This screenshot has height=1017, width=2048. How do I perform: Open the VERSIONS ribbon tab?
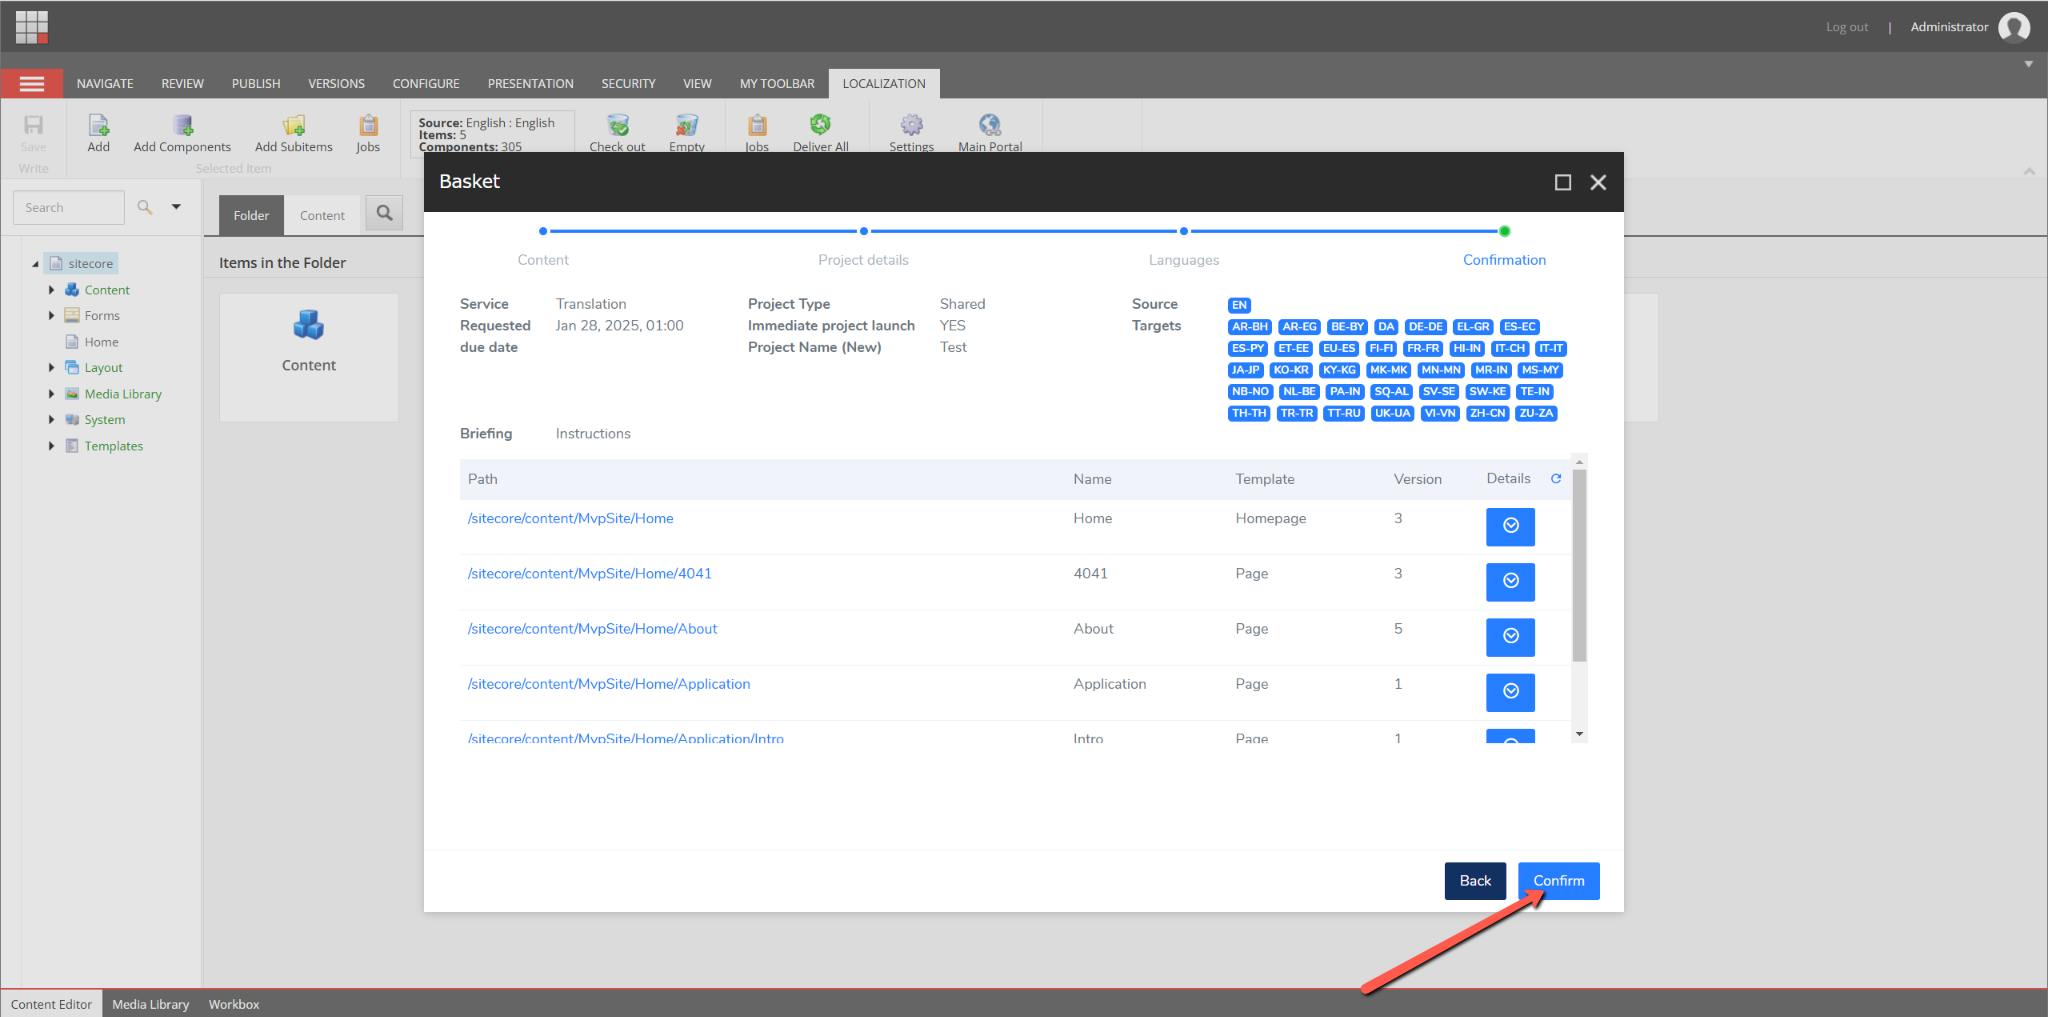coord(336,84)
